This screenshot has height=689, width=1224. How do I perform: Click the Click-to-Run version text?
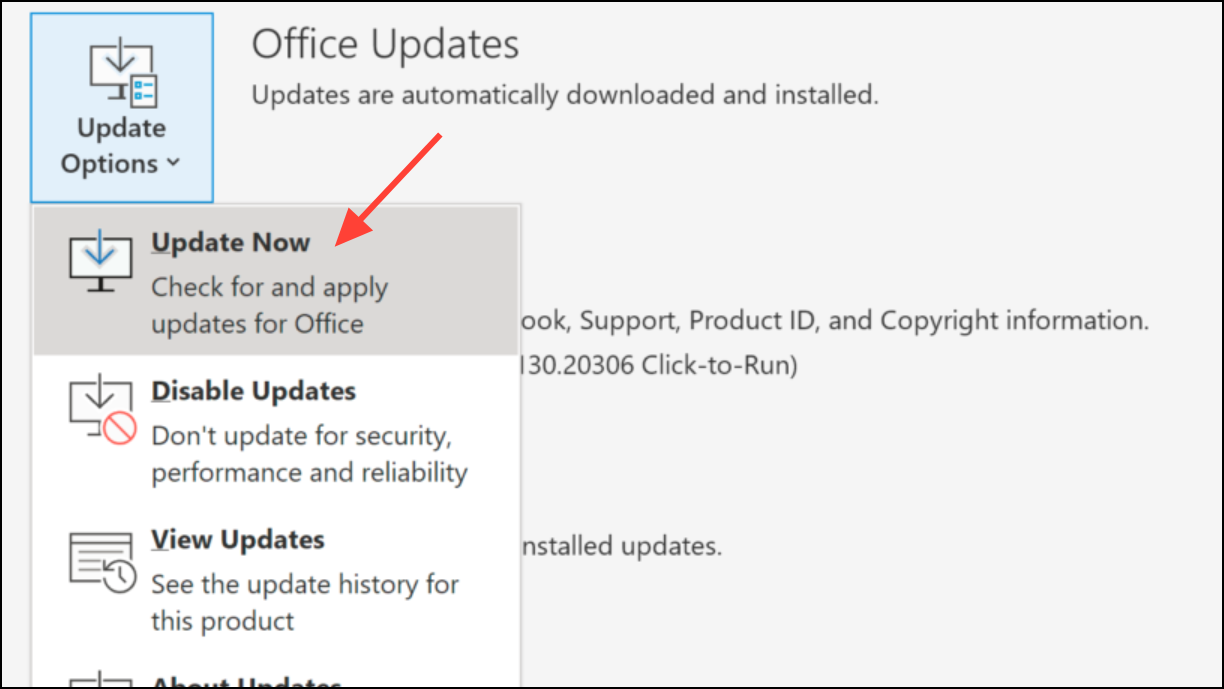[658, 366]
